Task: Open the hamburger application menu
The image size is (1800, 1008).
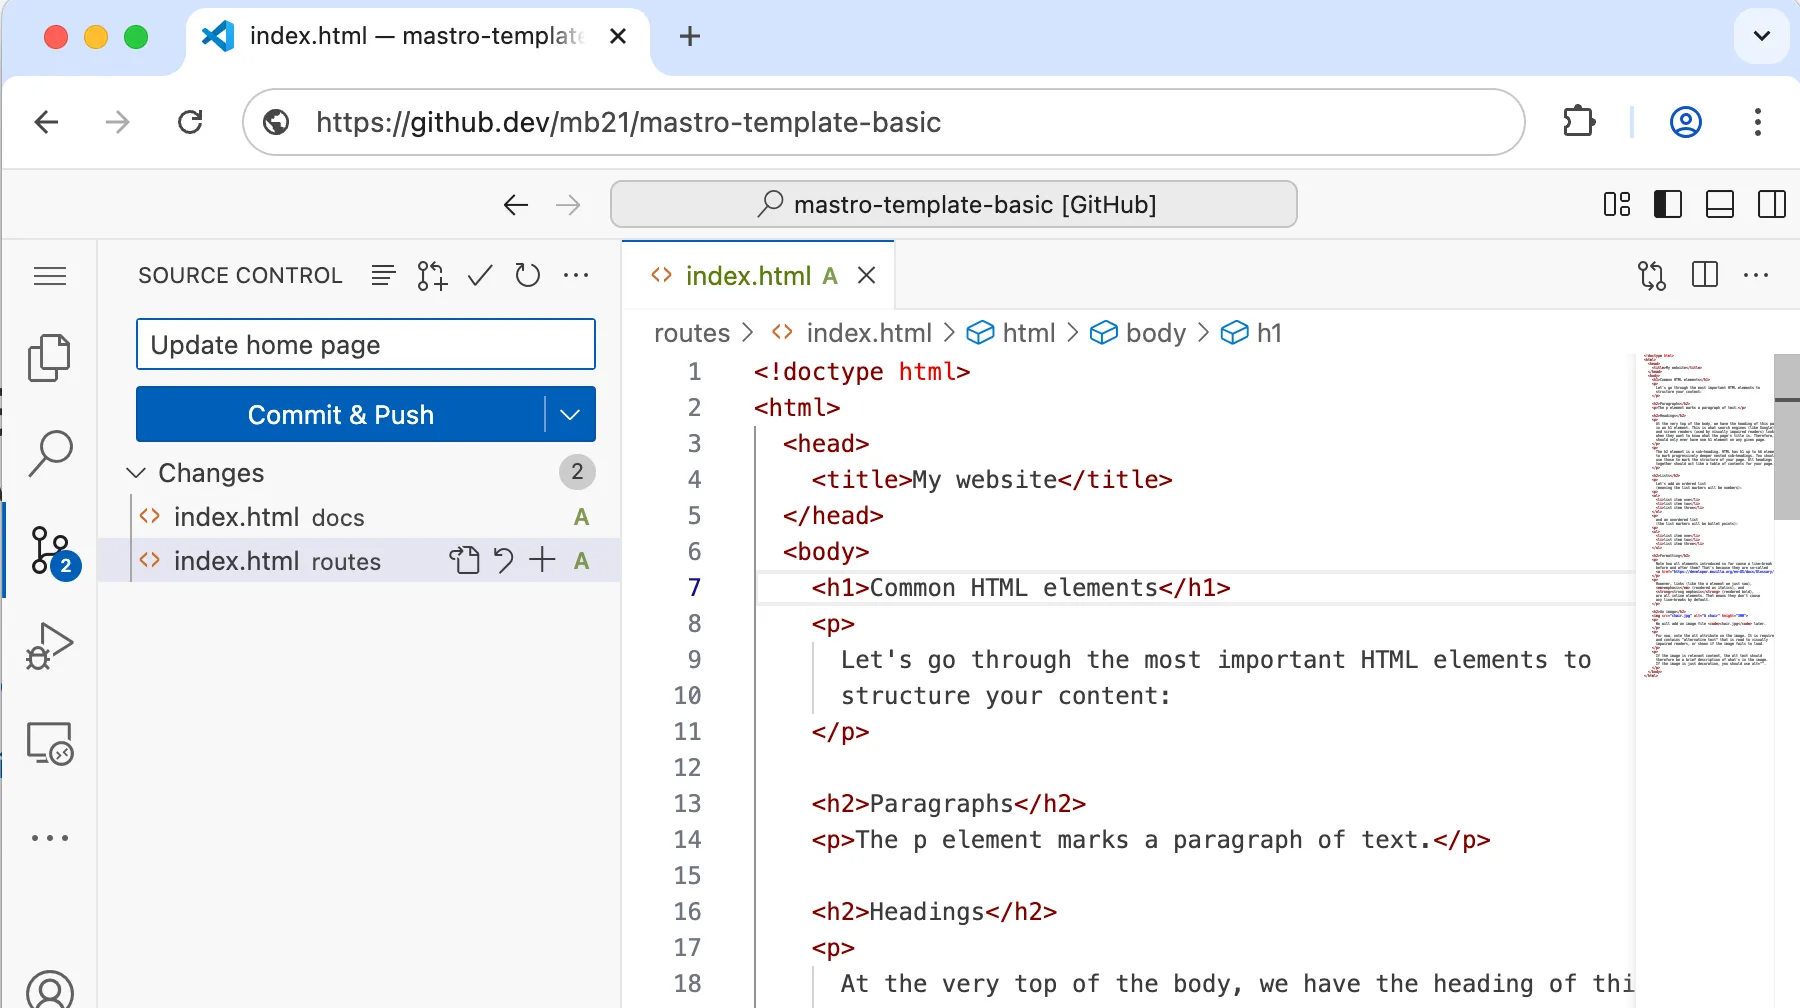Action: 50,276
